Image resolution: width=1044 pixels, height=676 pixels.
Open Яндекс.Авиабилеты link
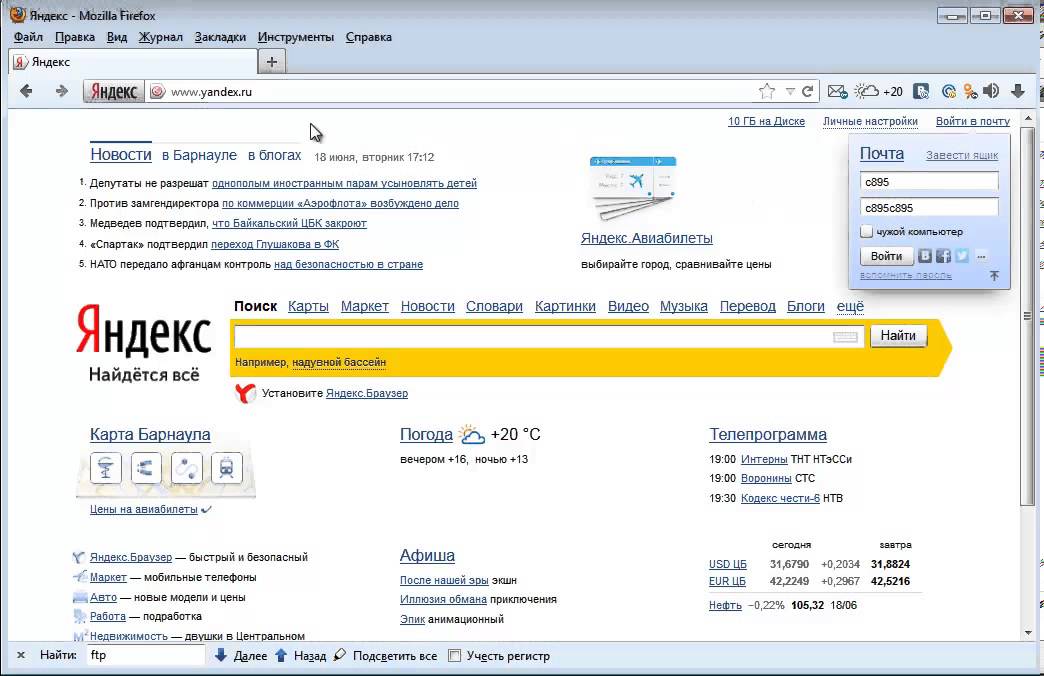click(x=647, y=238)
